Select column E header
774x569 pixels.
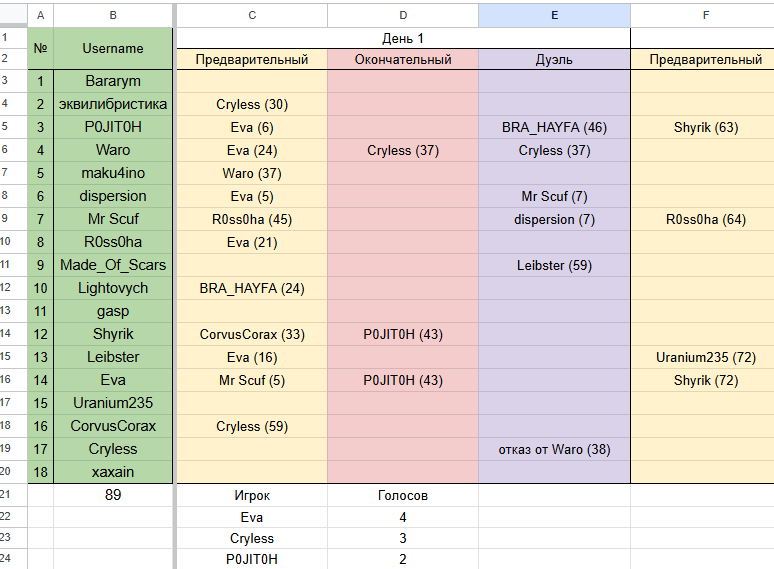click(554, 15)
